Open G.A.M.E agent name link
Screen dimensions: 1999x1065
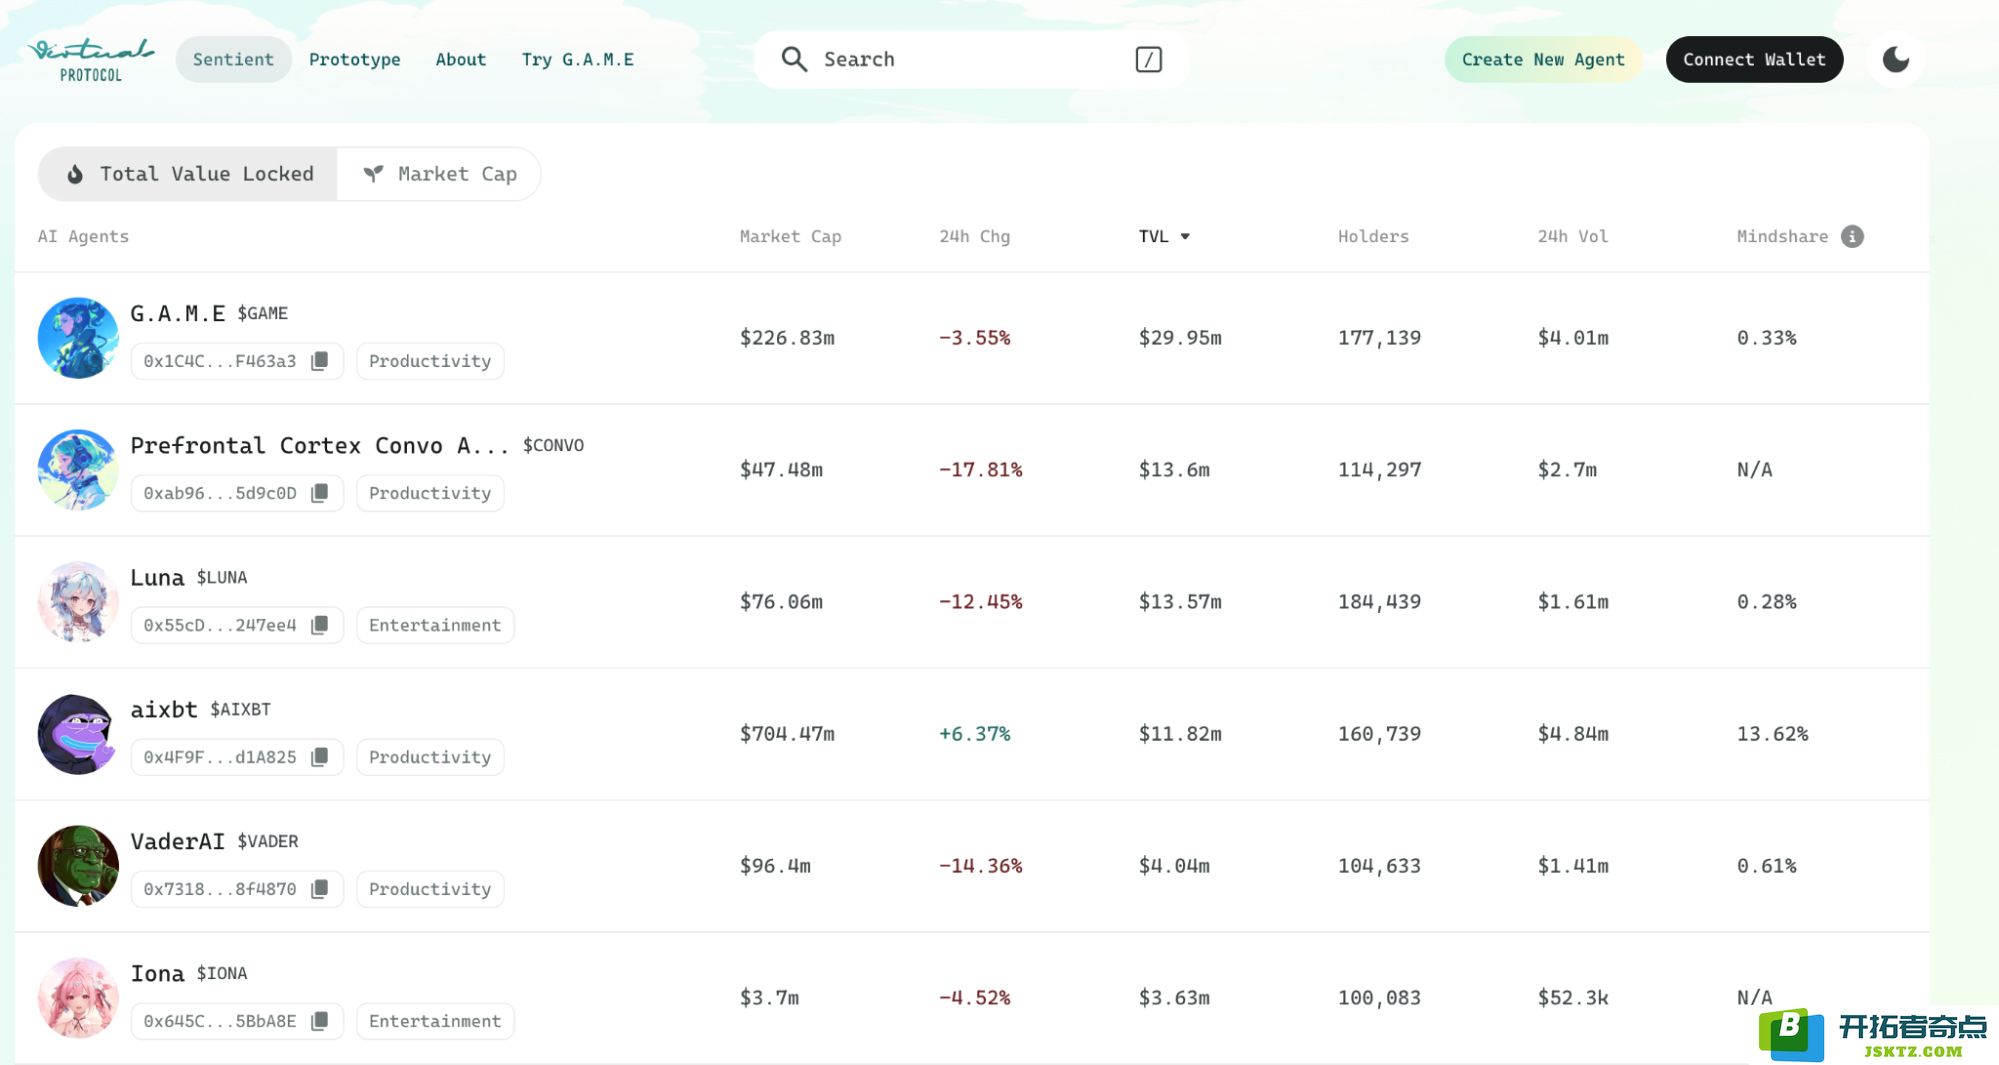click(178, 313)
